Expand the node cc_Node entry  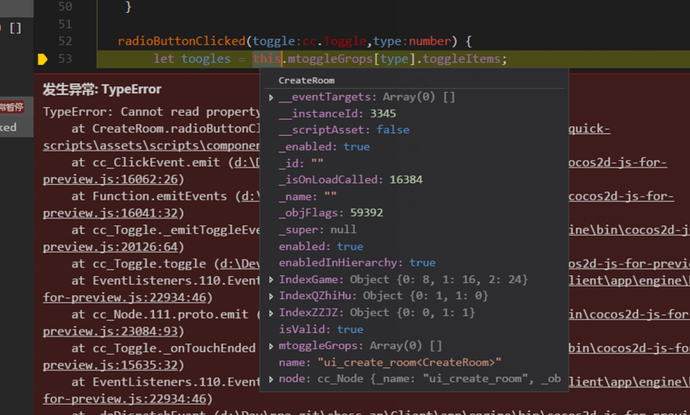pyautogui.click(x=271, y=379)
